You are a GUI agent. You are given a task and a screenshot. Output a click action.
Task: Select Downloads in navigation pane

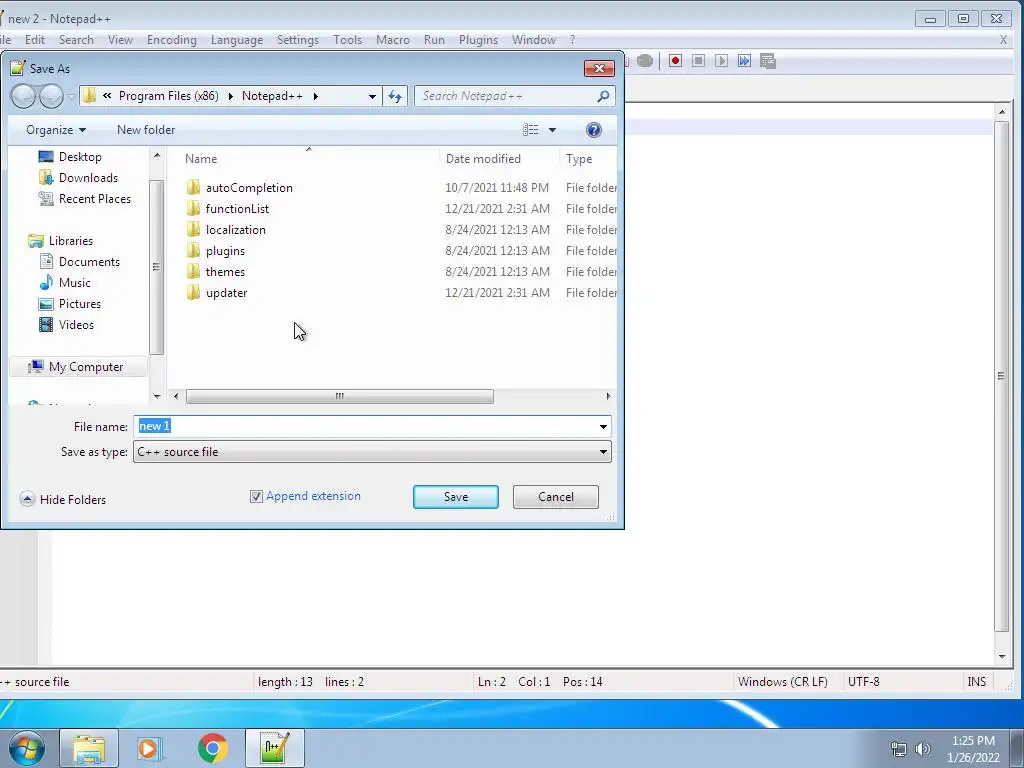point(78,178)
